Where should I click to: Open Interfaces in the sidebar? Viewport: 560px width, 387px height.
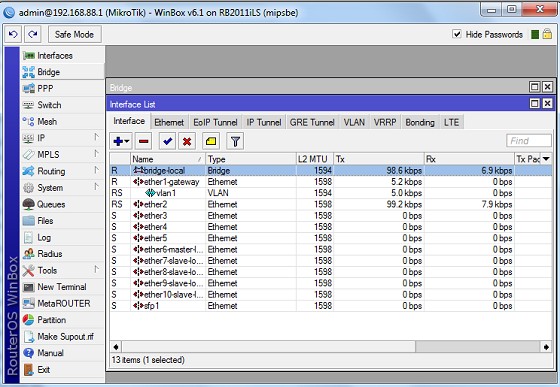[x=62, y=56]
